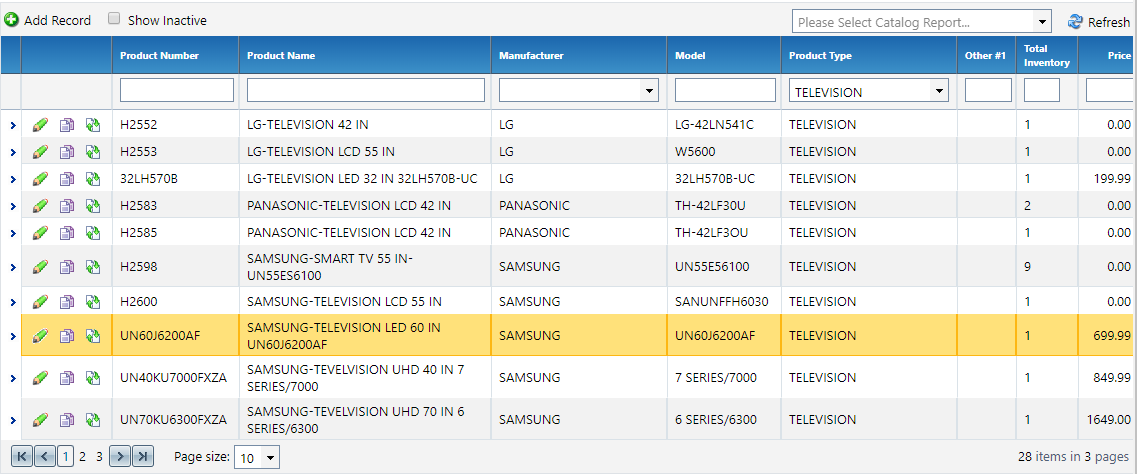Screen dimensions: 1137x474
Task: Go to last page of results
Action: point(144,457)
